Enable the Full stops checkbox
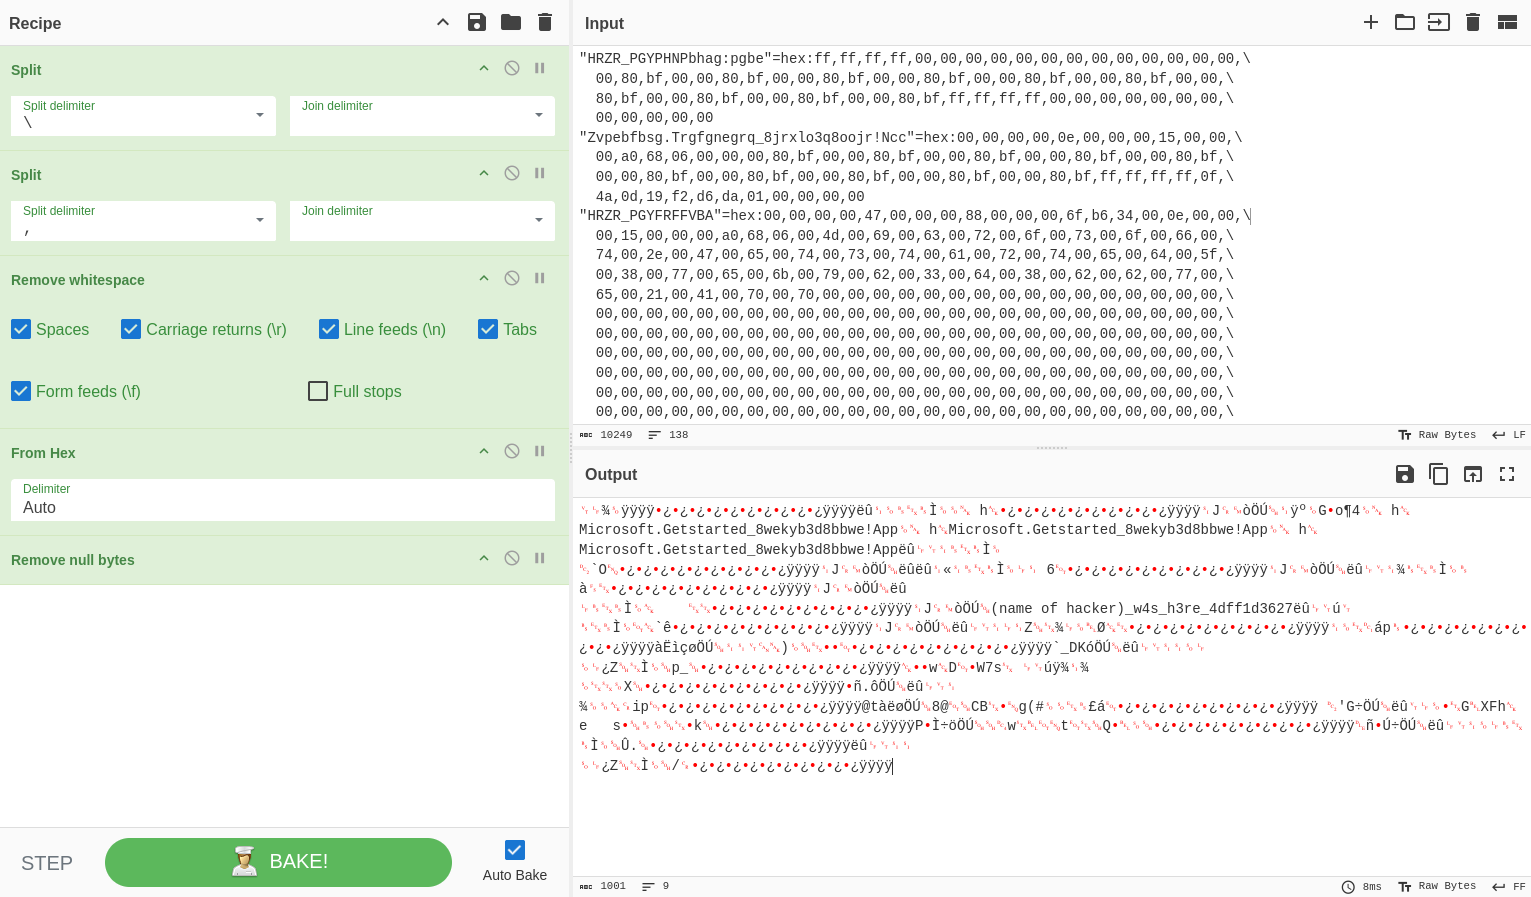Image resolution: width=1531 pixels, height=897 pixels. coord(318,391)
